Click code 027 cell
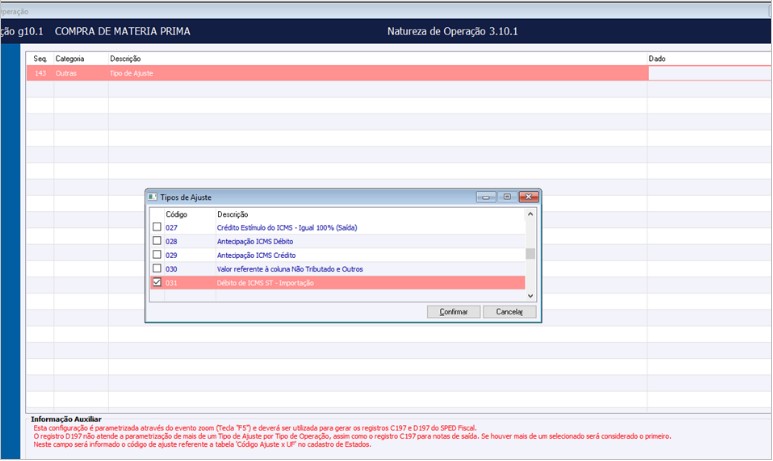 (172, 228)
